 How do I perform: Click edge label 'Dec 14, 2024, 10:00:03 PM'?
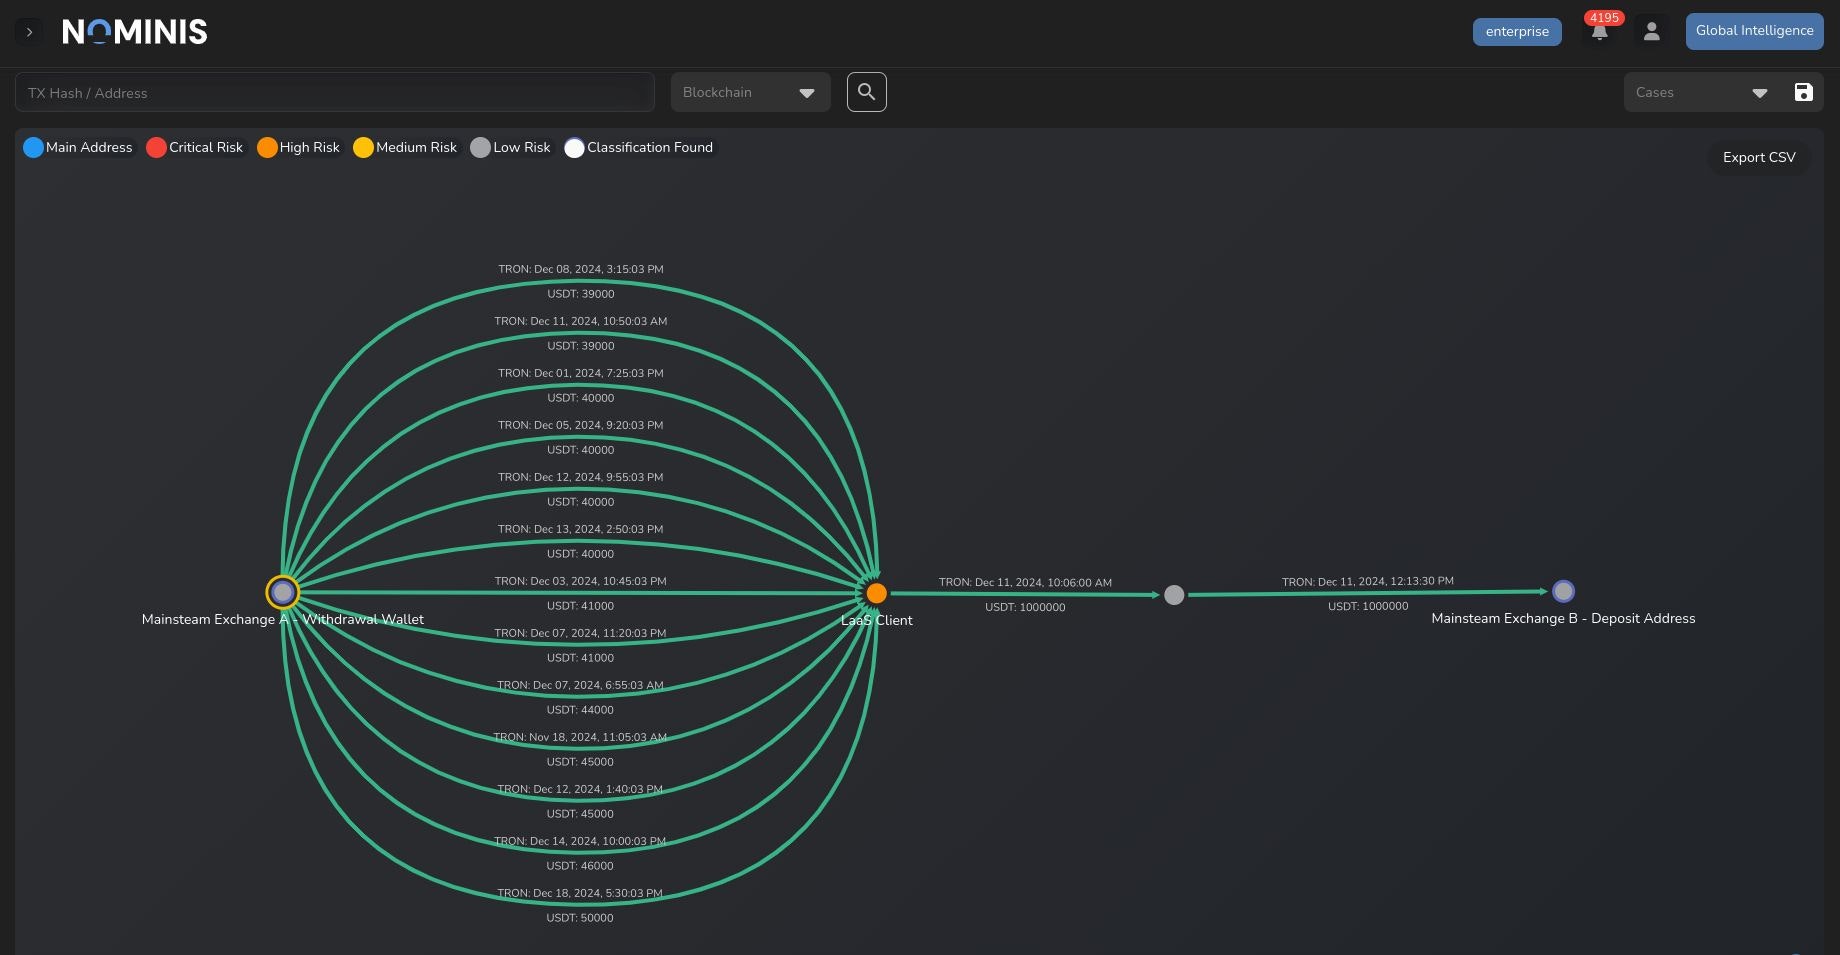(x=580, y=842)
